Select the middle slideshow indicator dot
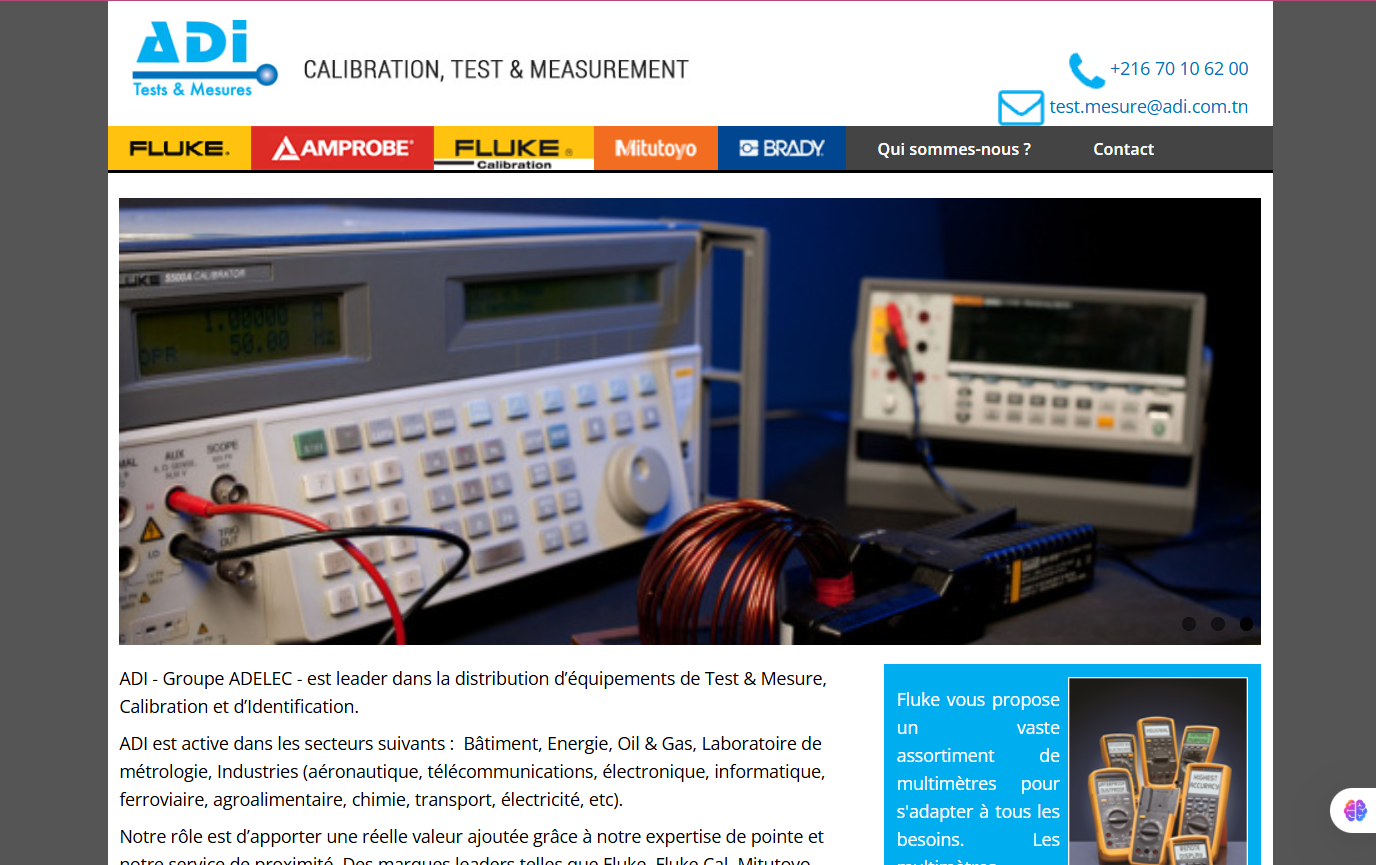The height and width of the screenshot is (865, 1376). pos(1218,624)
